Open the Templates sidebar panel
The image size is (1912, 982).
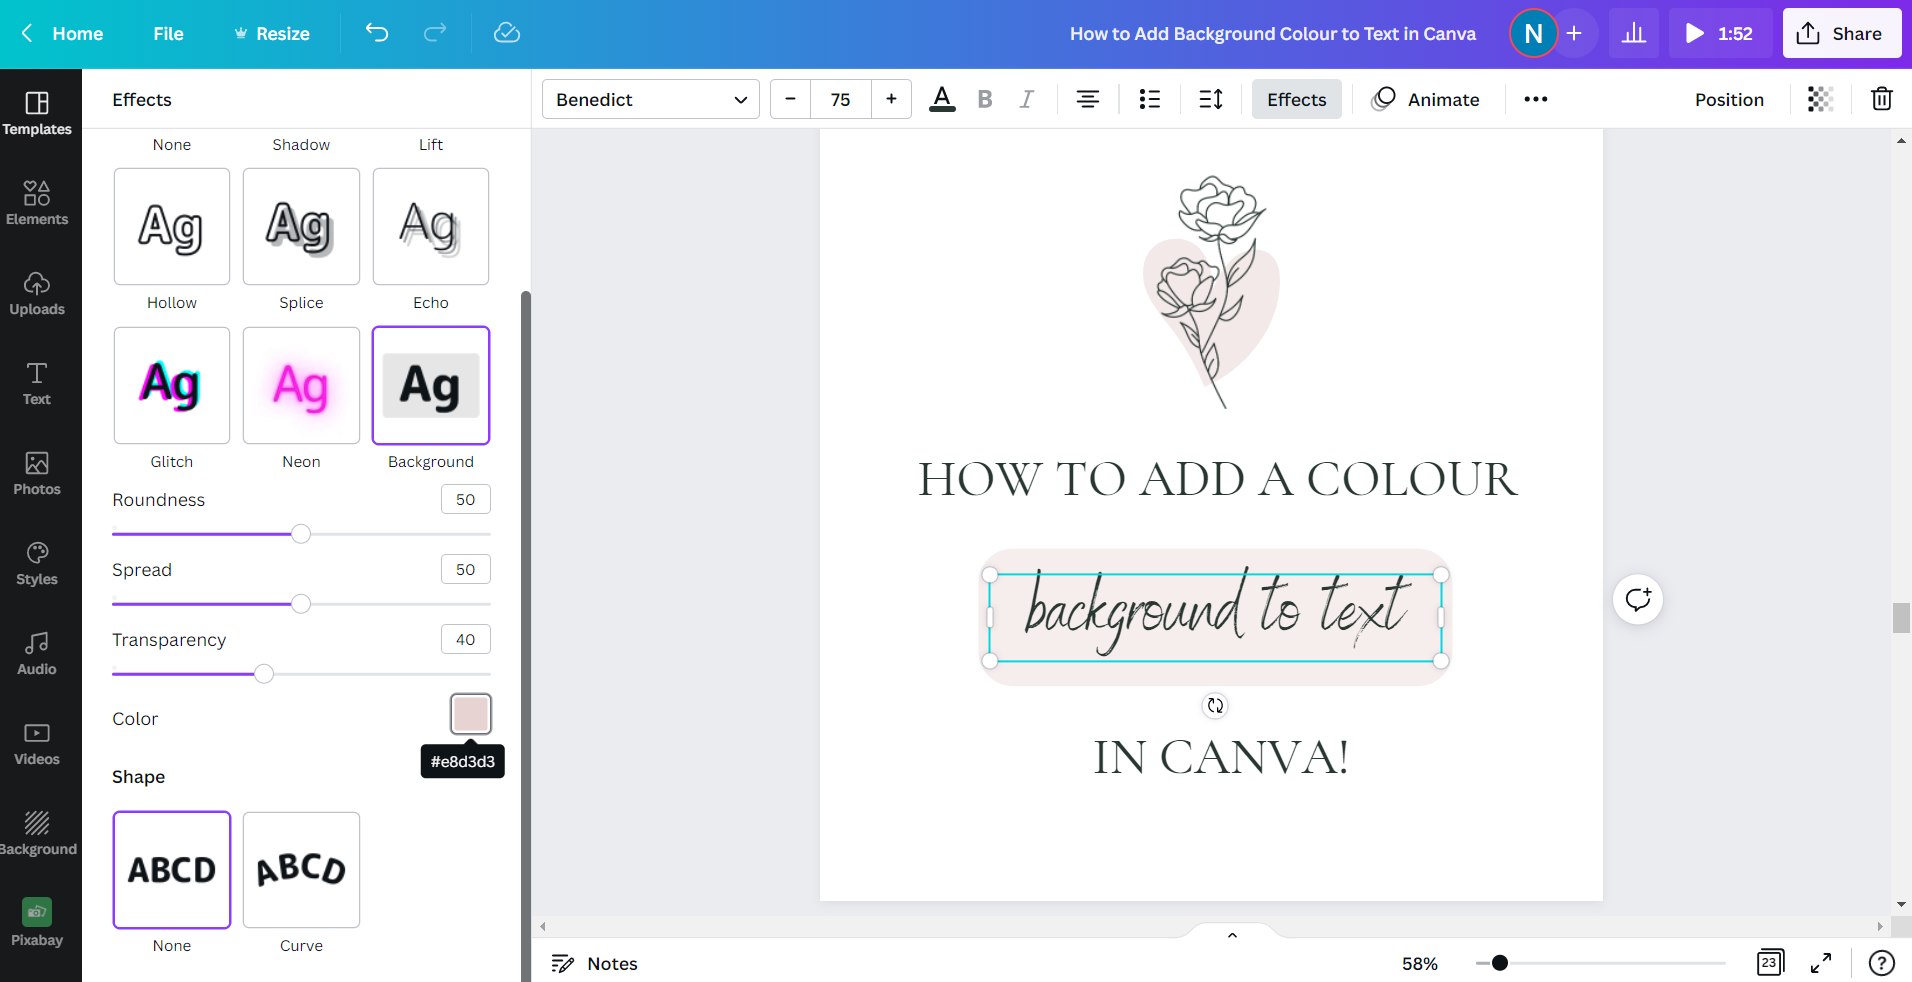point(37,114)
